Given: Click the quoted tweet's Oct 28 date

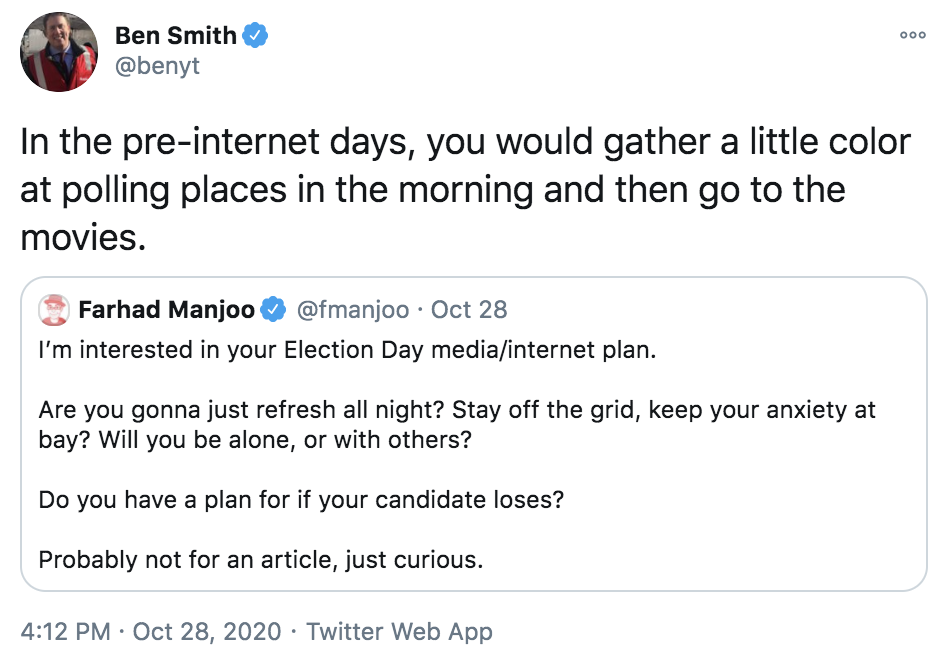Looking at the screenshot, I should pyautogui.click(x=469, y=310).
